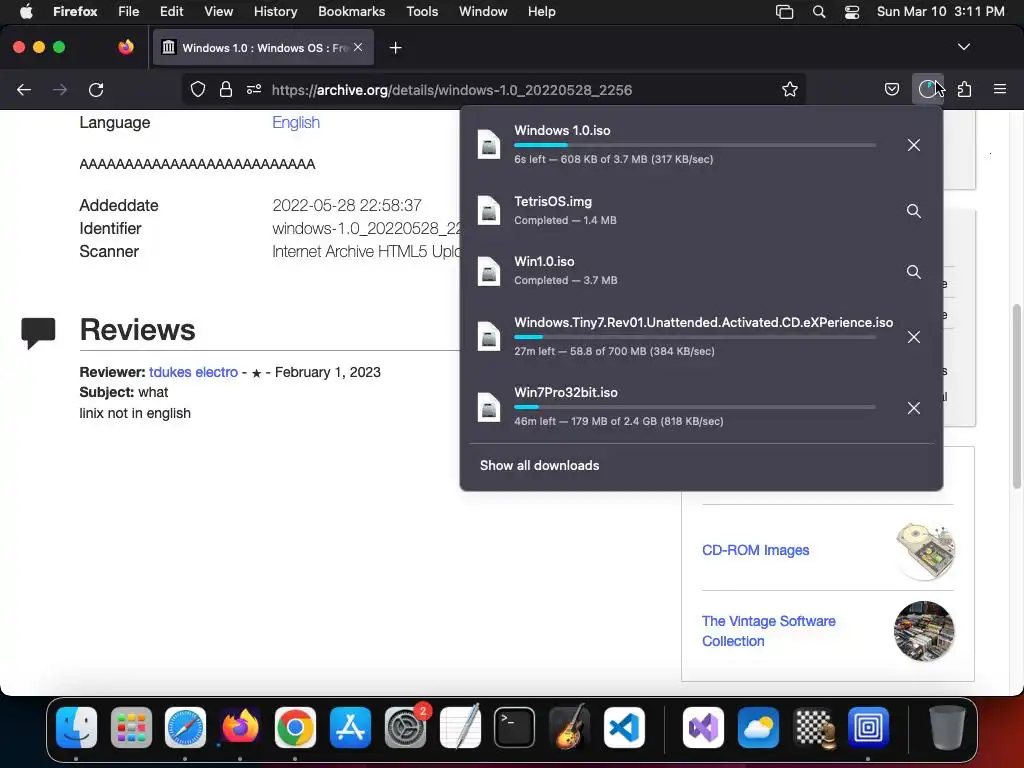Click the Windows 1.0.iso progress bar

695,145
